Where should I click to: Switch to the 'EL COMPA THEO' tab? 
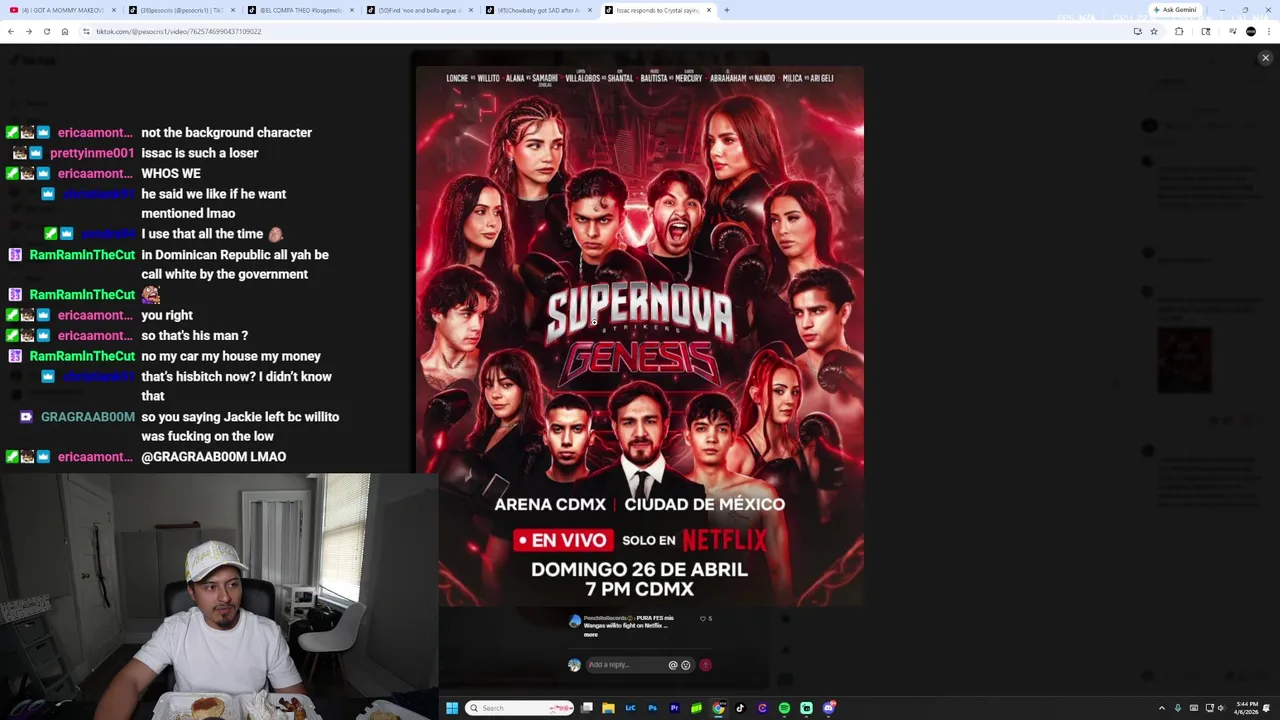[x=300, y=10]
